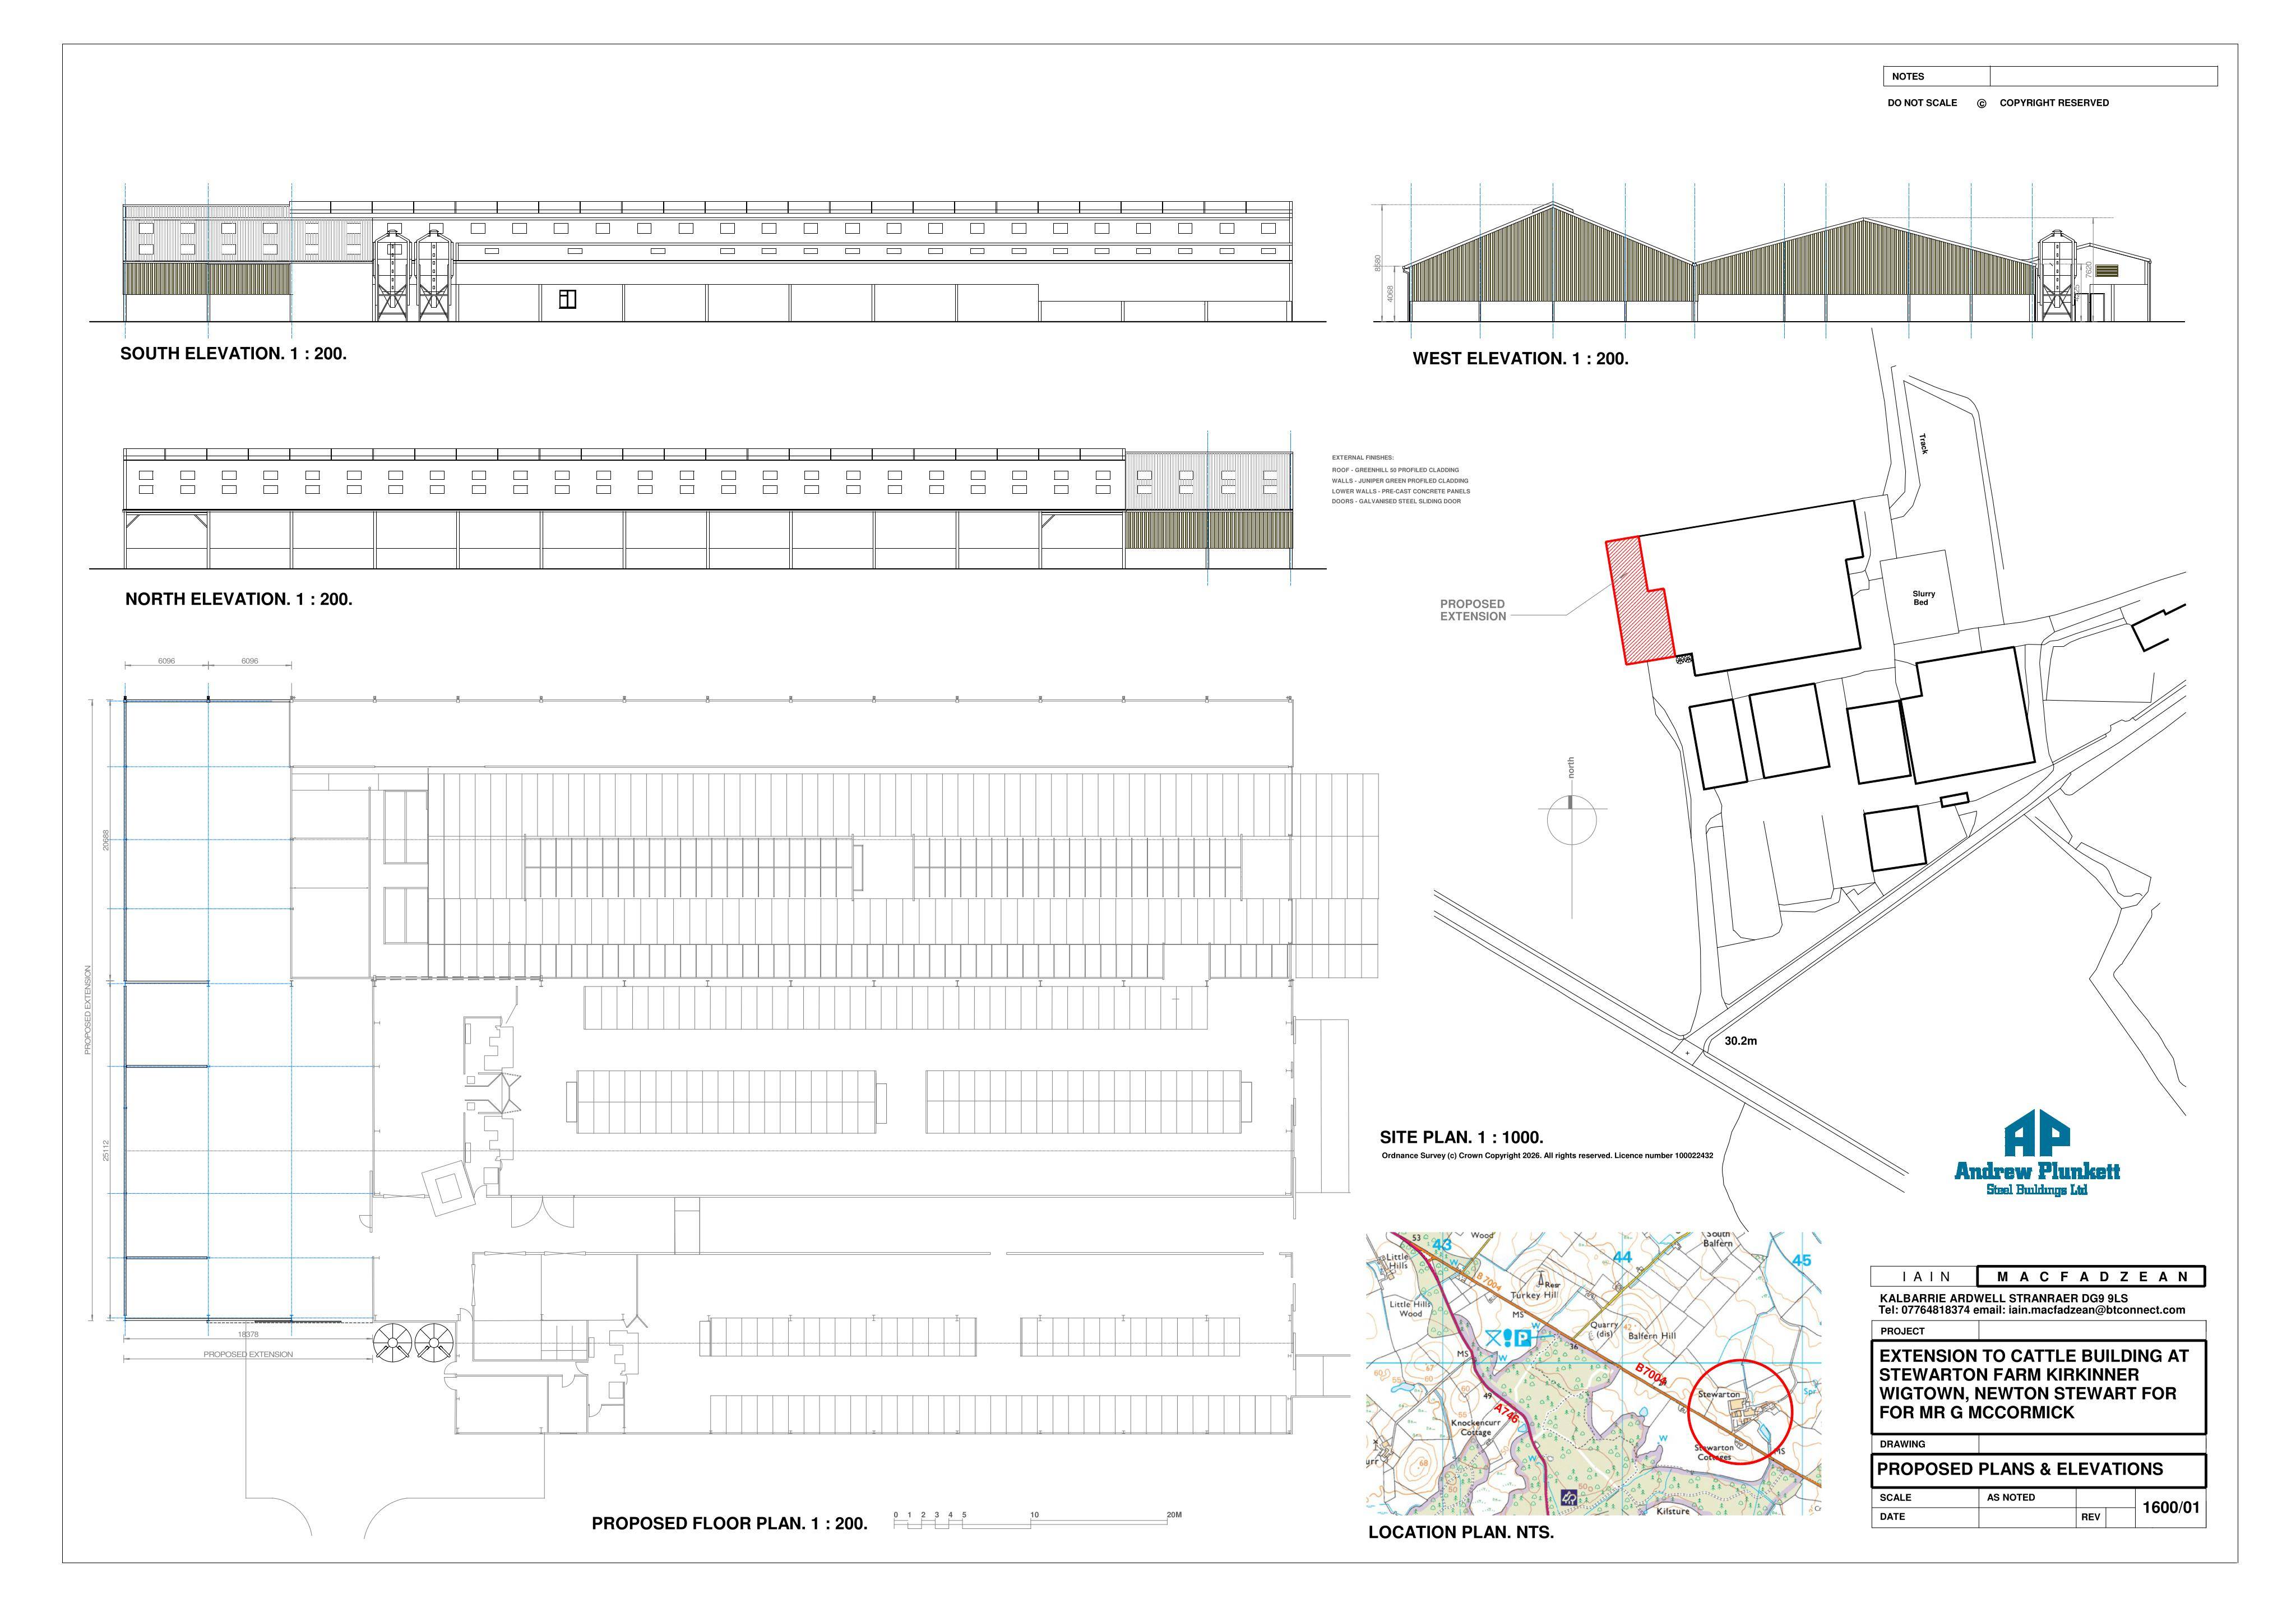Click the DOORS - GALVANISED STEEL SLIDING DOOR line
The height and width of the screenshot is (1622, 2296).
(x=1396, y=502)
